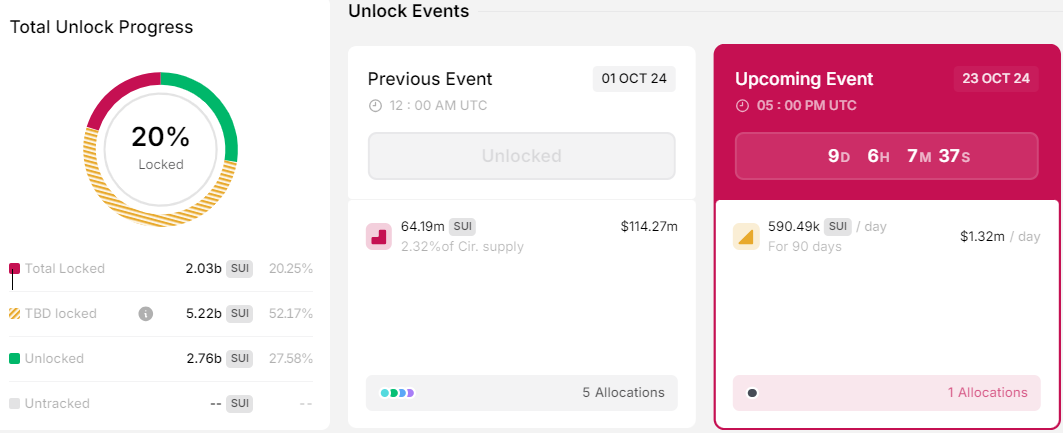Click the dark allocation dot in Upcoming Event
This screenshot has height=433, width=1063.
[x=752, y=393]
